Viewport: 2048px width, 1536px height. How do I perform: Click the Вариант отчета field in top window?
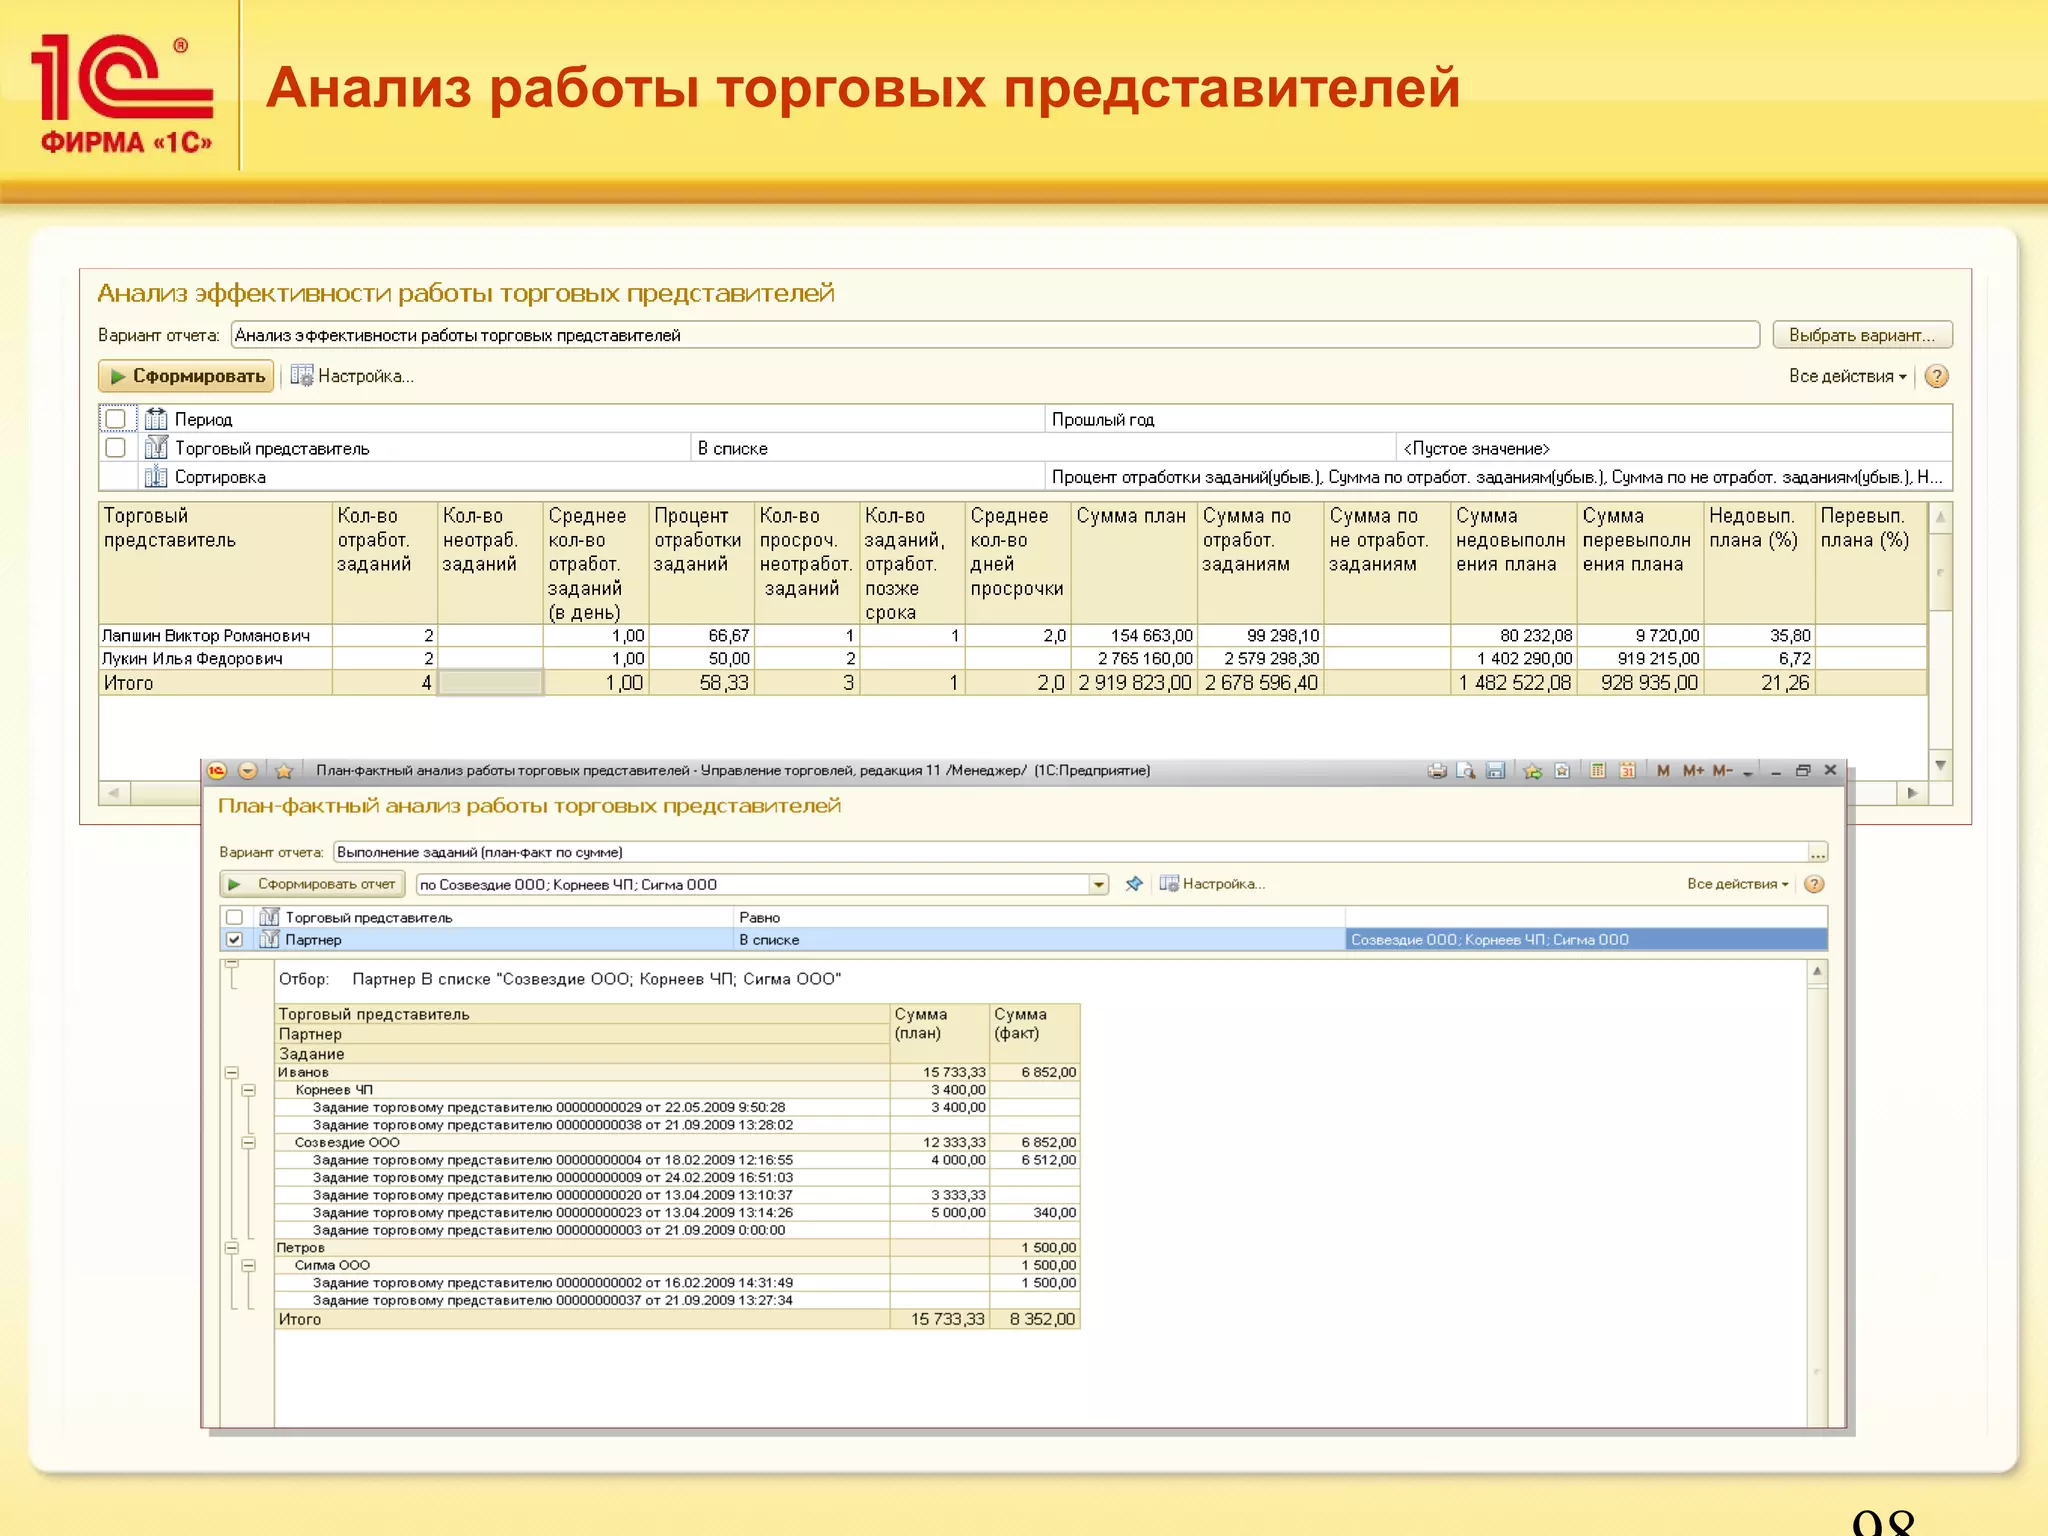pyautogui.click(x=995, y=335)
